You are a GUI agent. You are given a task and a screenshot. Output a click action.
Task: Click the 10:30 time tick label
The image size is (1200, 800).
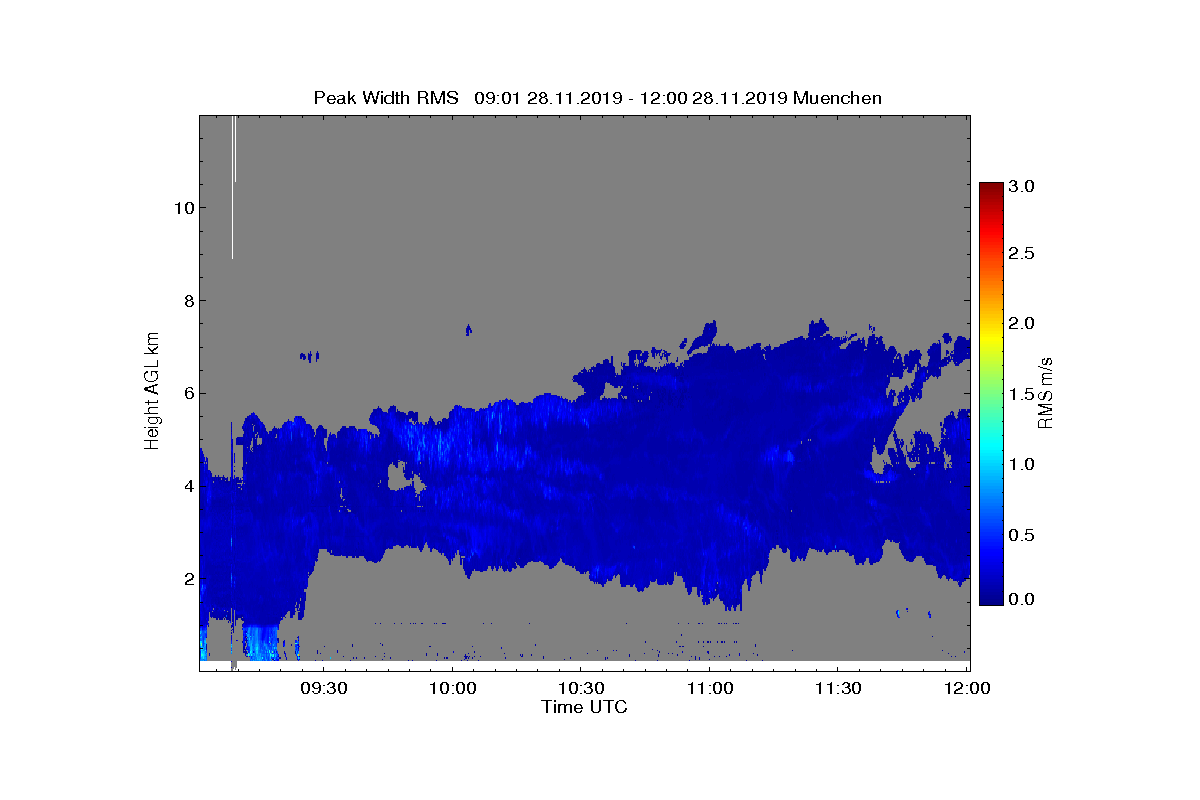click(x=581, y=689)
